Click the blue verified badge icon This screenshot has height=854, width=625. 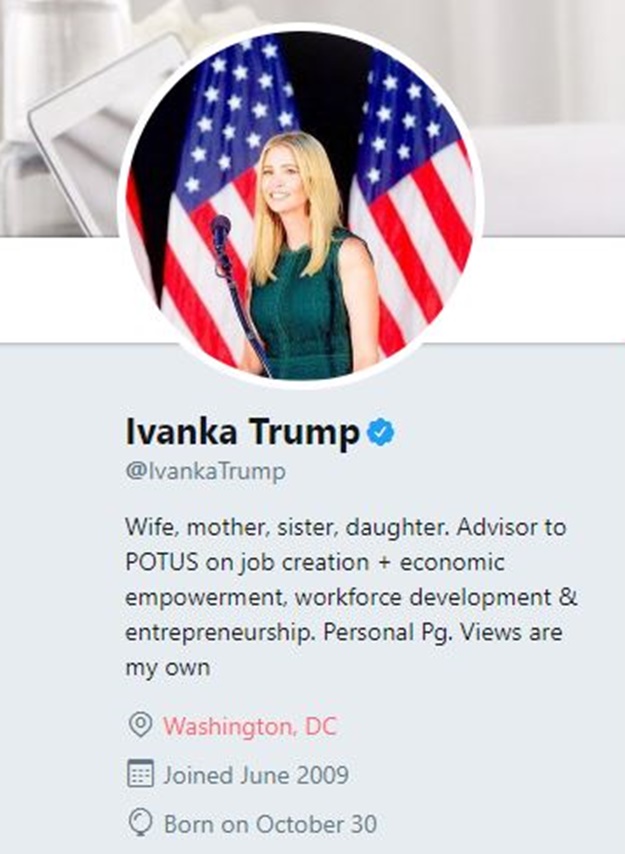point(381,432)
